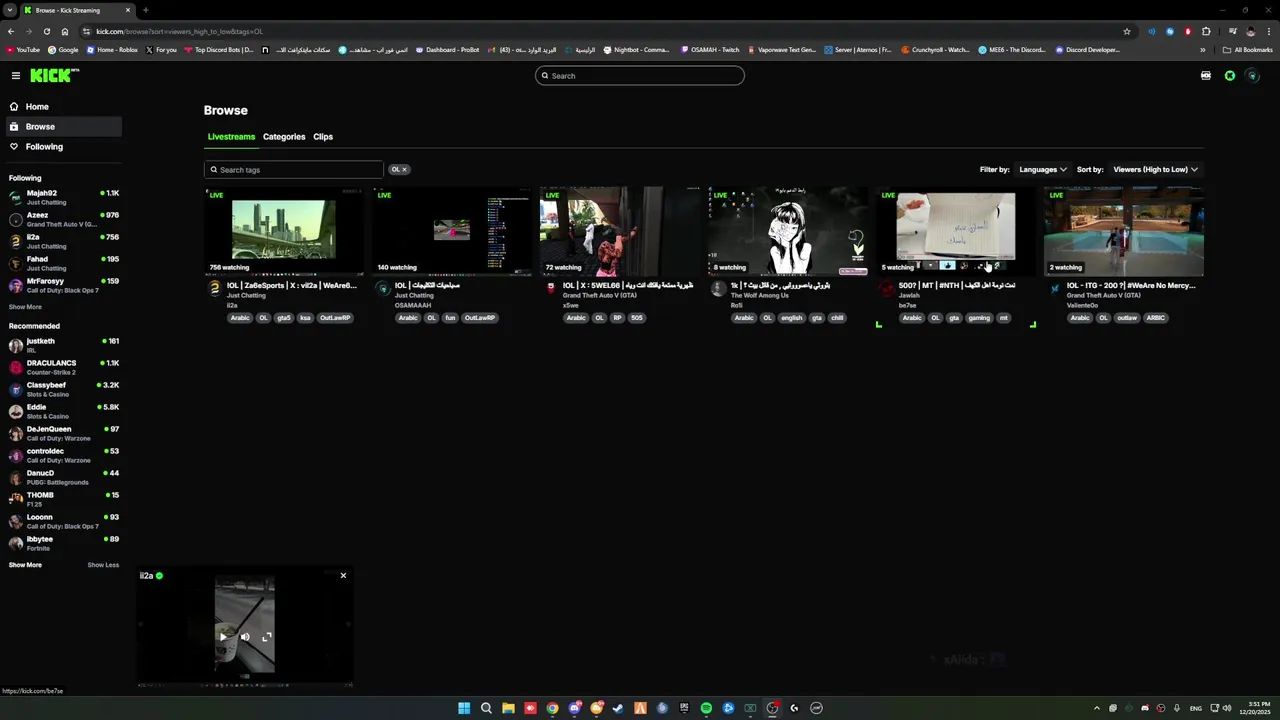This screenshot has width=1280, height=720.
Task: Switch to the Clips tab
Action: [323, 137]
